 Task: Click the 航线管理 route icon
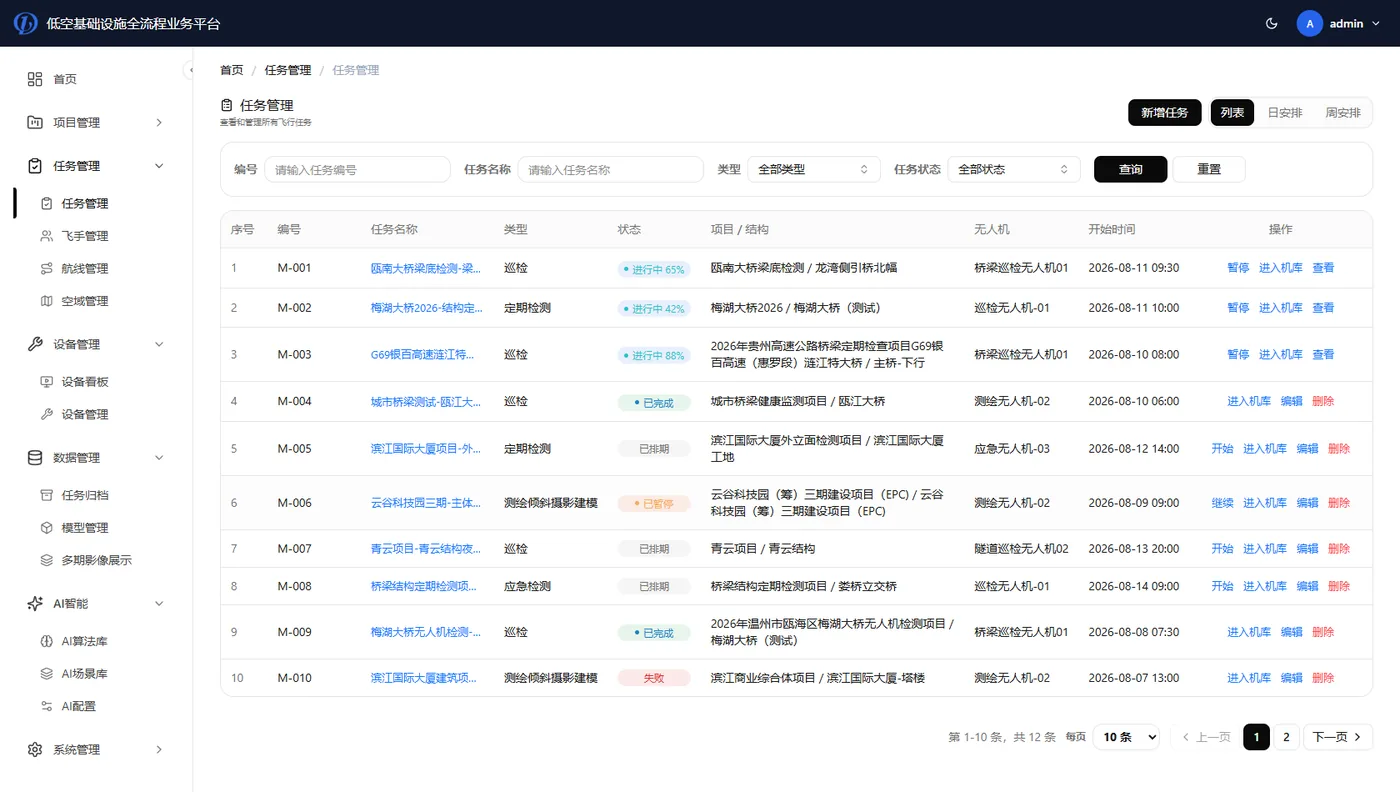(x=46, y=268)
